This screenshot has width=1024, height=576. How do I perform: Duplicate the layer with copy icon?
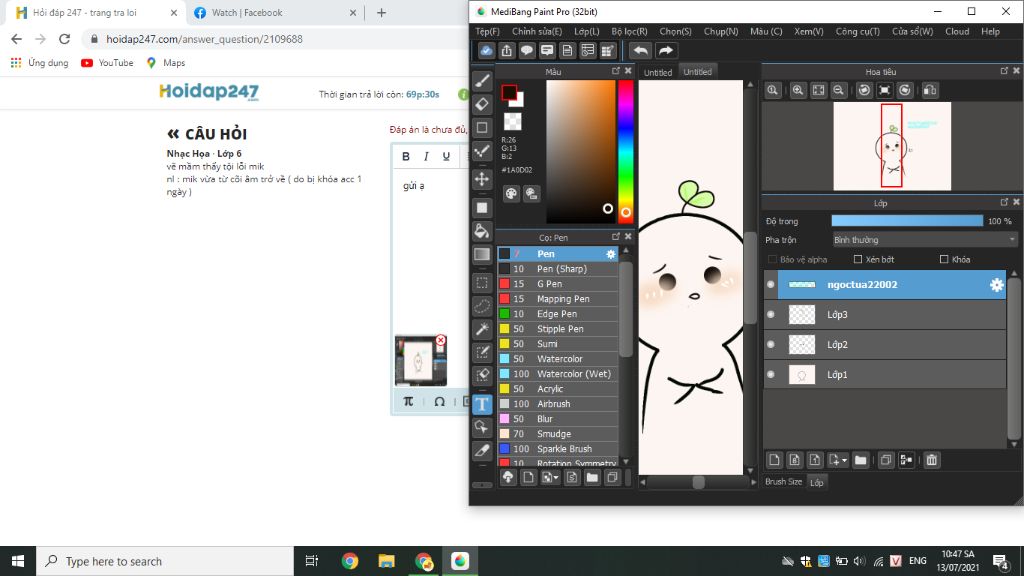click(886, 460)
